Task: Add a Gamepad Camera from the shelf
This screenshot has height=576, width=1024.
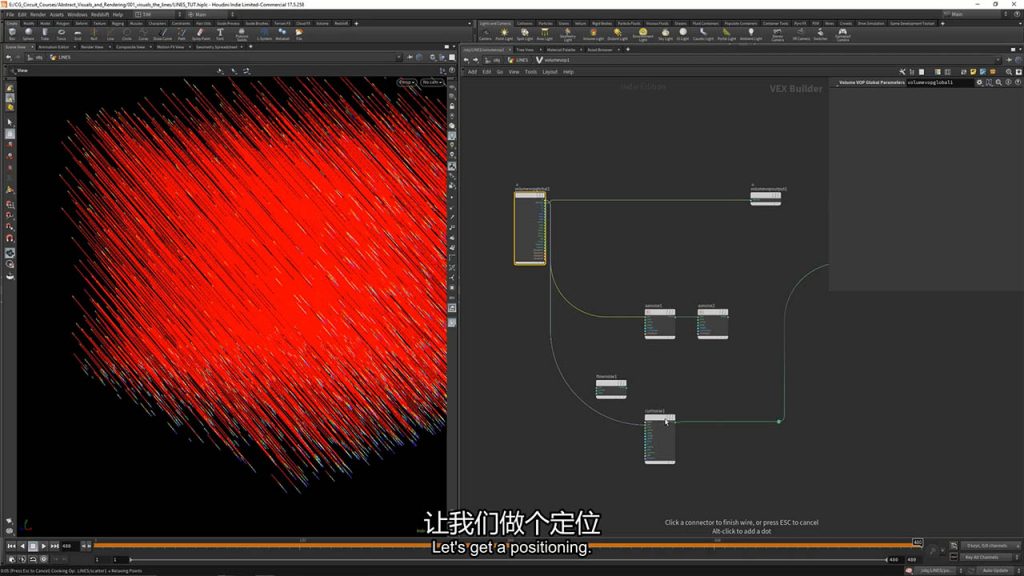Action: [843, 35]
